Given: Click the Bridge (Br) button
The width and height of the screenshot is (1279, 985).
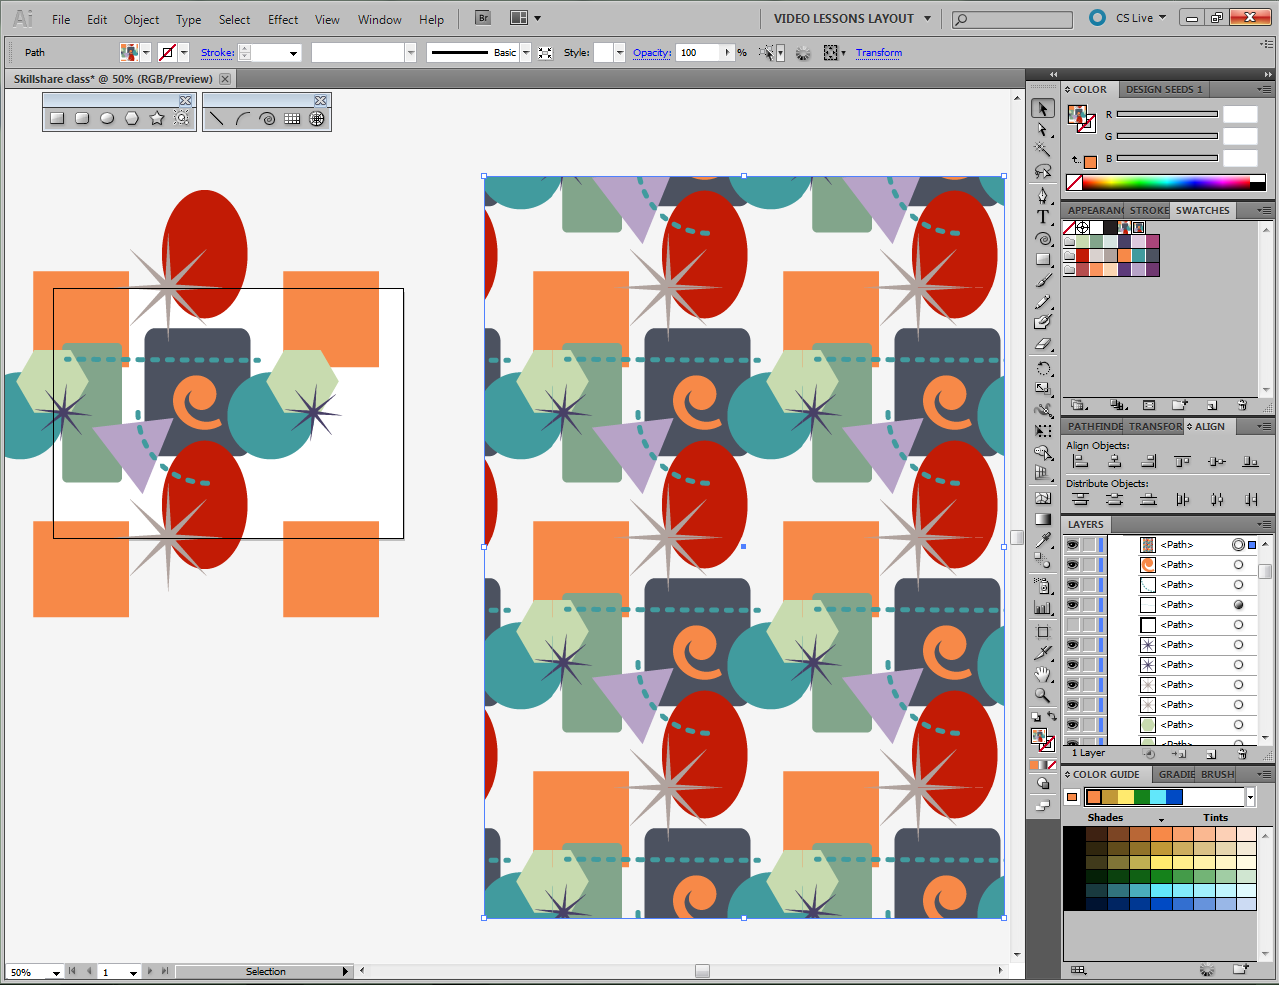Looking at the screenshot, I should [x=483, y=18].
